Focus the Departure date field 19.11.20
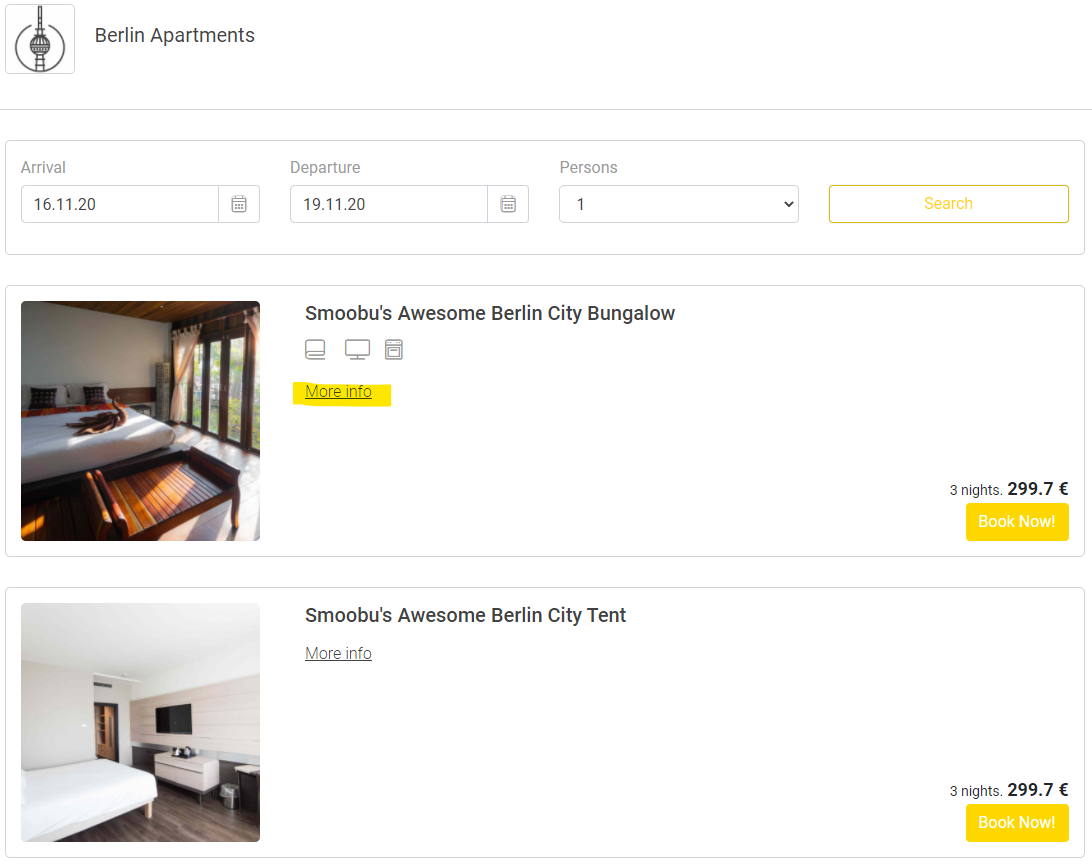 click(x=389, y=204)
